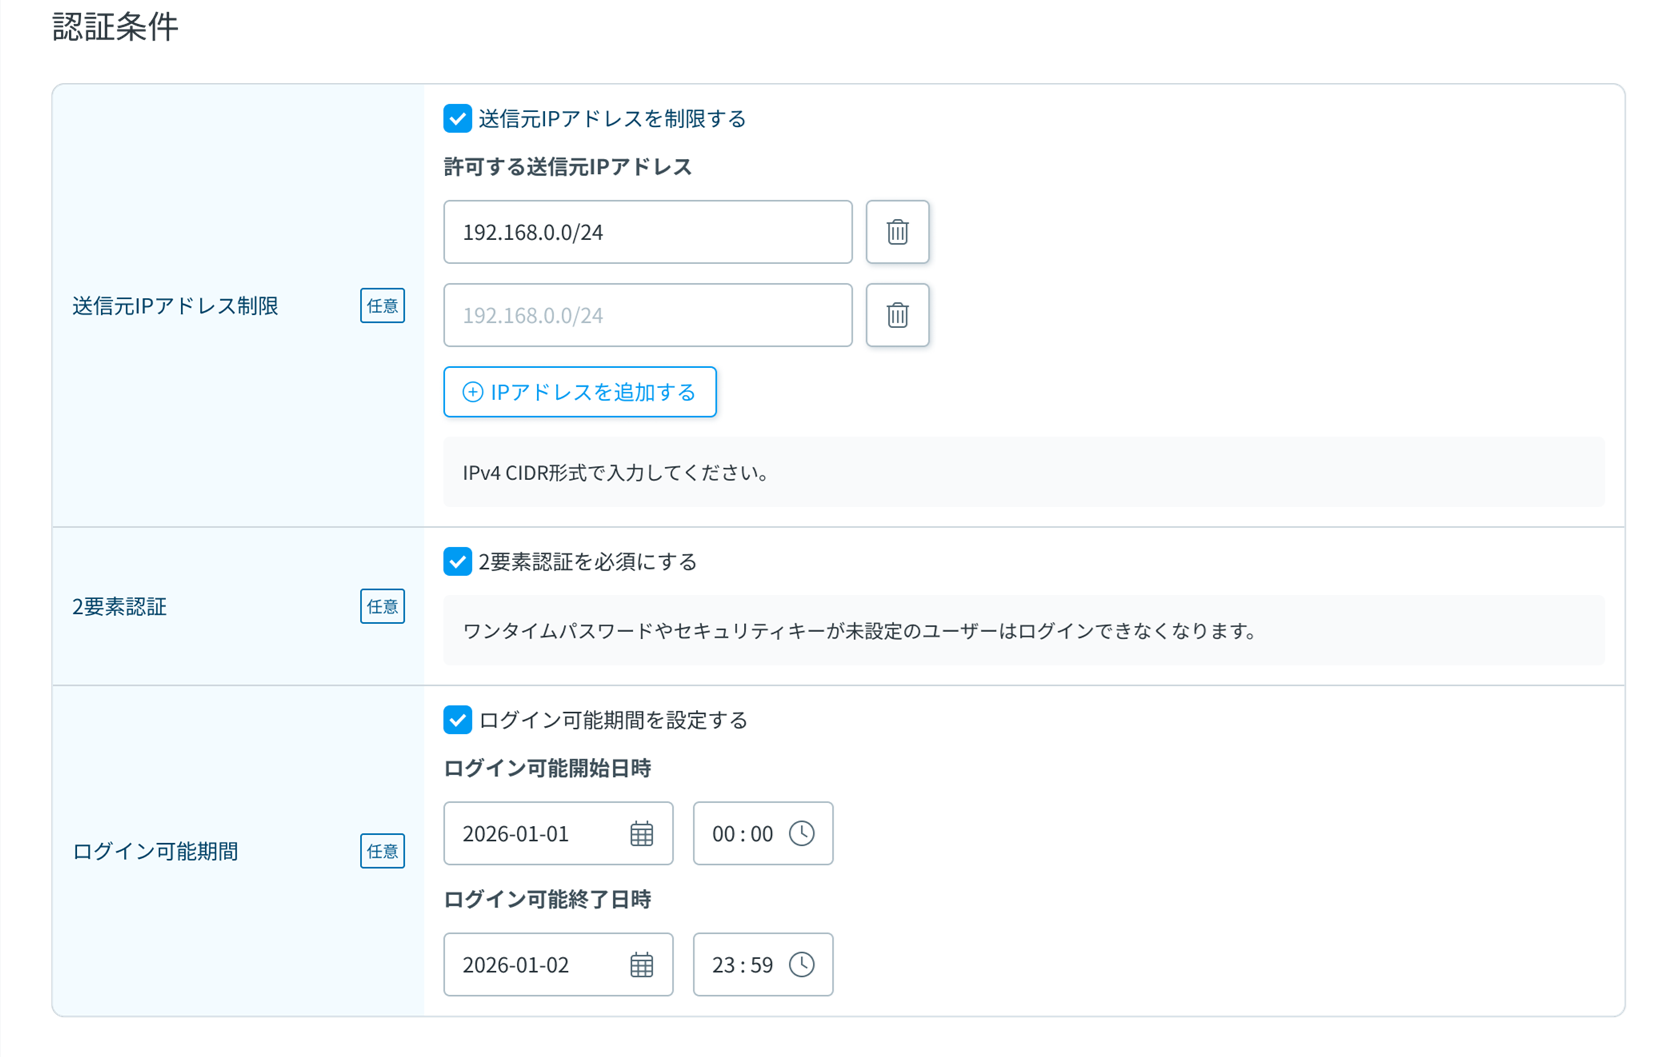Viewport: 1677px width, 1057px height.
Task: Toggle the 2要素認証を必須にする checkbox
Action: [457, 562]
